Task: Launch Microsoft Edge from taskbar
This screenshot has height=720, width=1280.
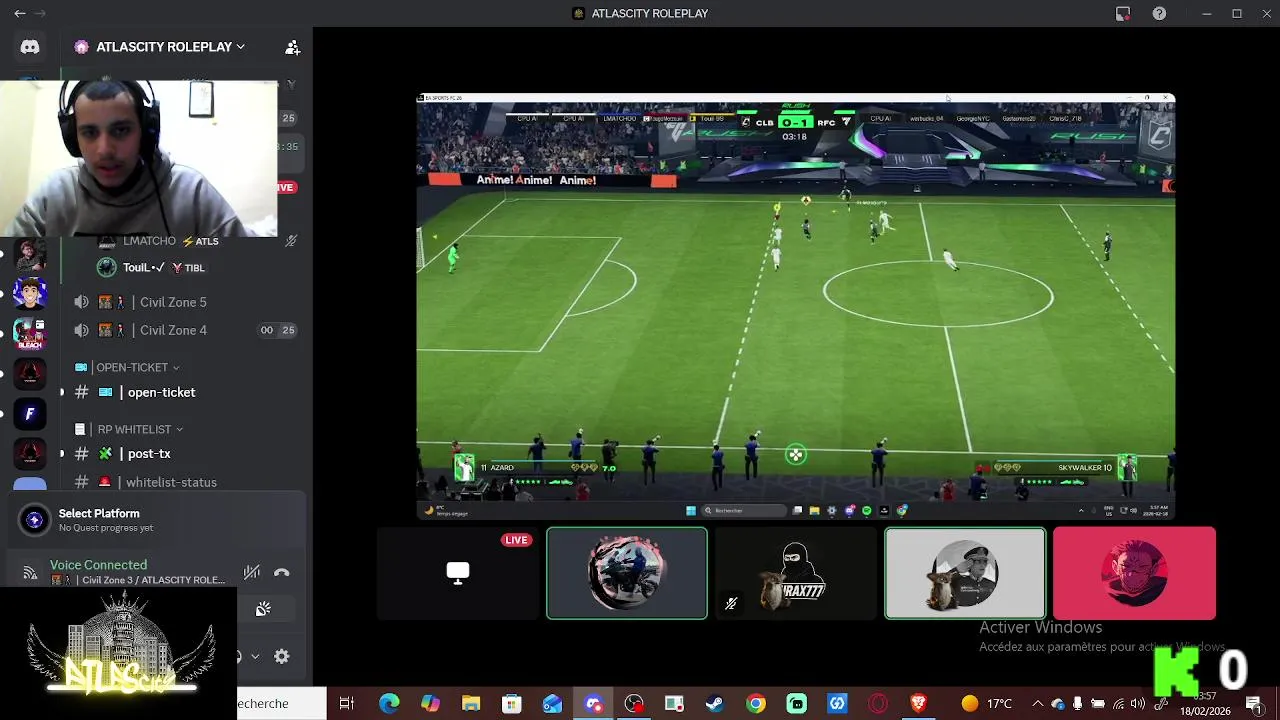Action: [x=389, y=704]
